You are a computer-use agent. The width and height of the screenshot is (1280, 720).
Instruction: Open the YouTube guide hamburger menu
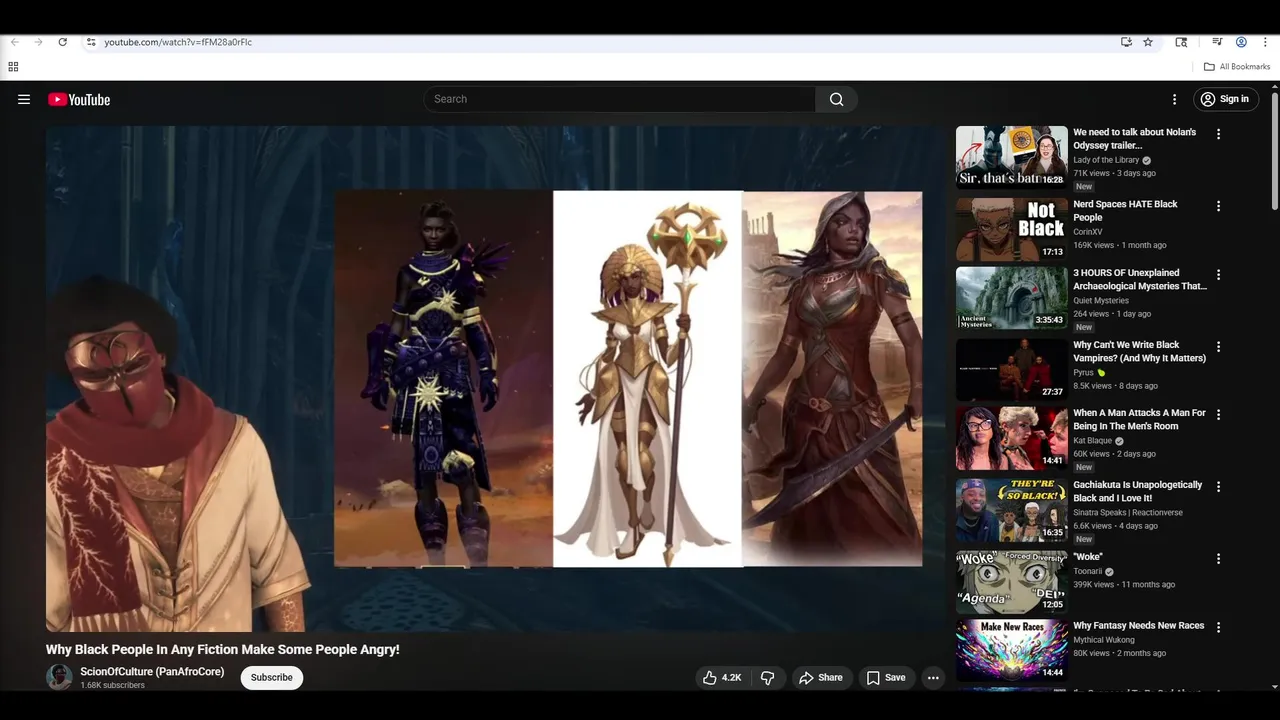point(24,99)
